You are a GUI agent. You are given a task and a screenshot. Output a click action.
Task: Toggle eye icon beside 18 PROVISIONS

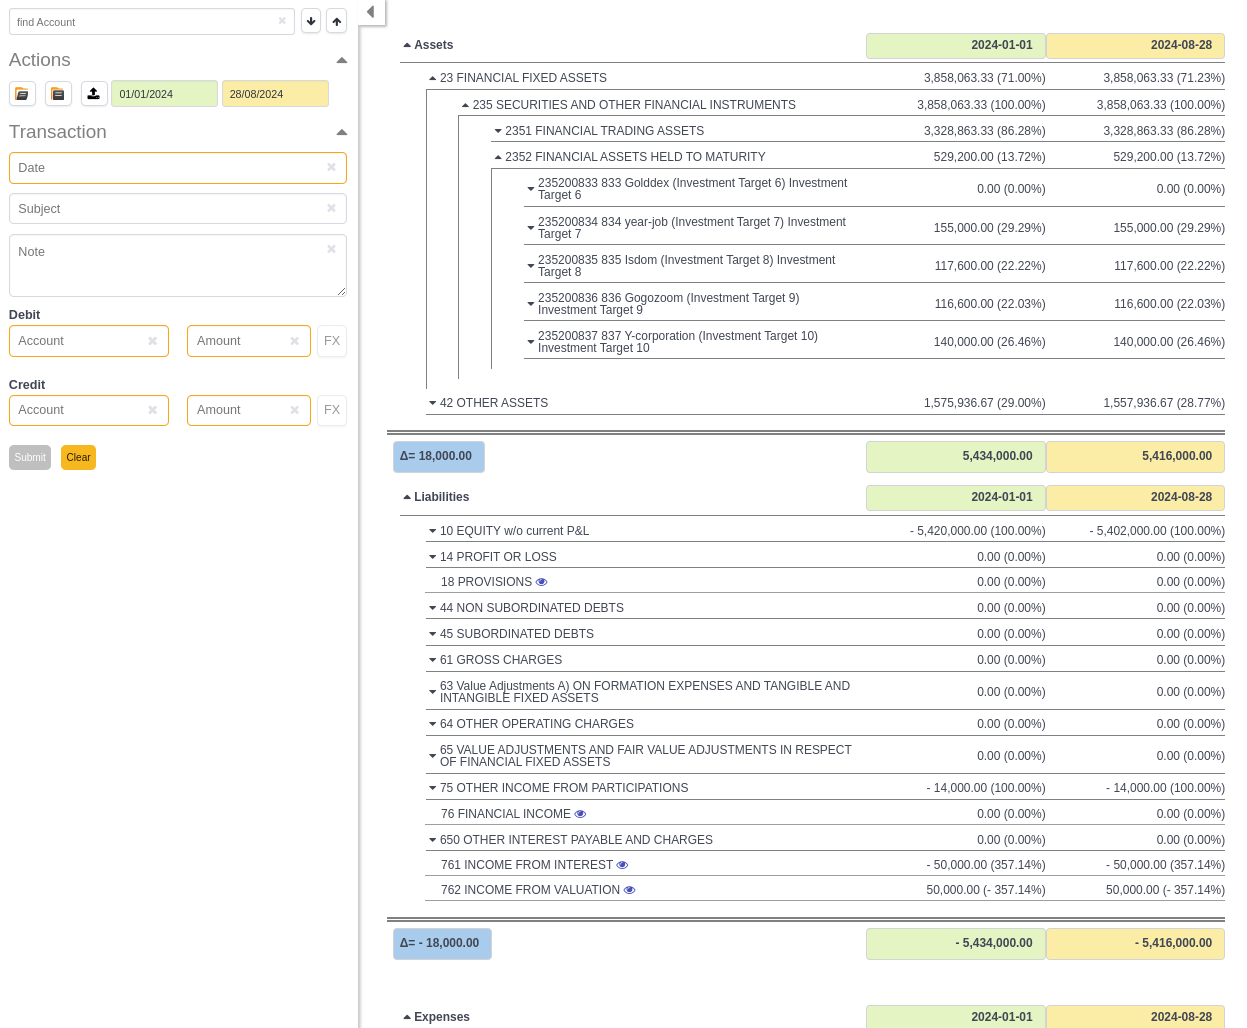tap(542, 582)
